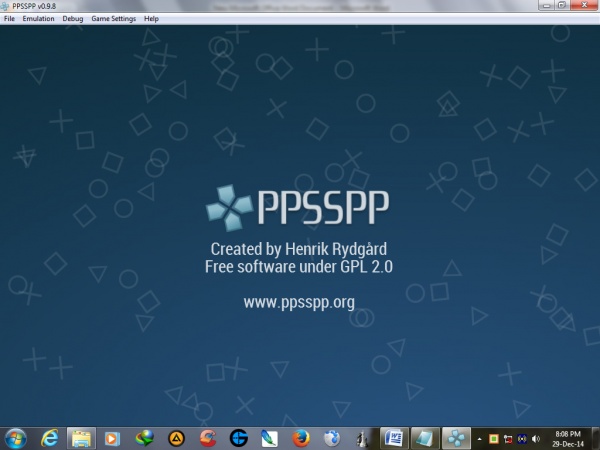Open the red swirl taskbar icon
Image resolution: width=600 pixels, height=450 pixels.
pyautogui.click(x=207, y=439)
